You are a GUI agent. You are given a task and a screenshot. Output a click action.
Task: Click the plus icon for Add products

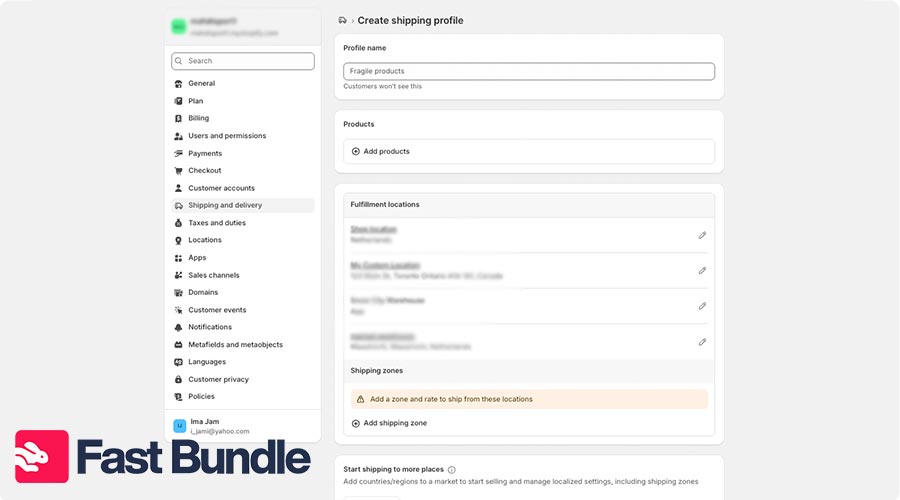(x=356, y=151)
